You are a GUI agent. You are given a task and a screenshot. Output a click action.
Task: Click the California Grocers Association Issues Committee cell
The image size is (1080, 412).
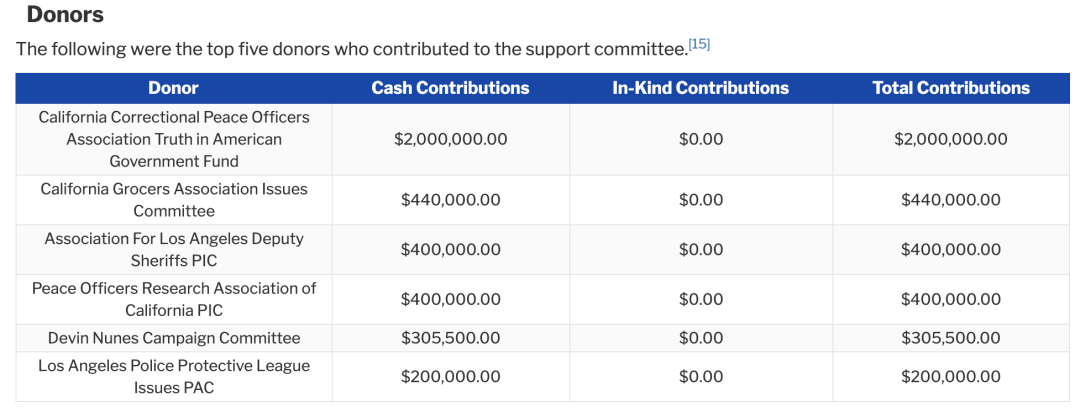[174, 200]
